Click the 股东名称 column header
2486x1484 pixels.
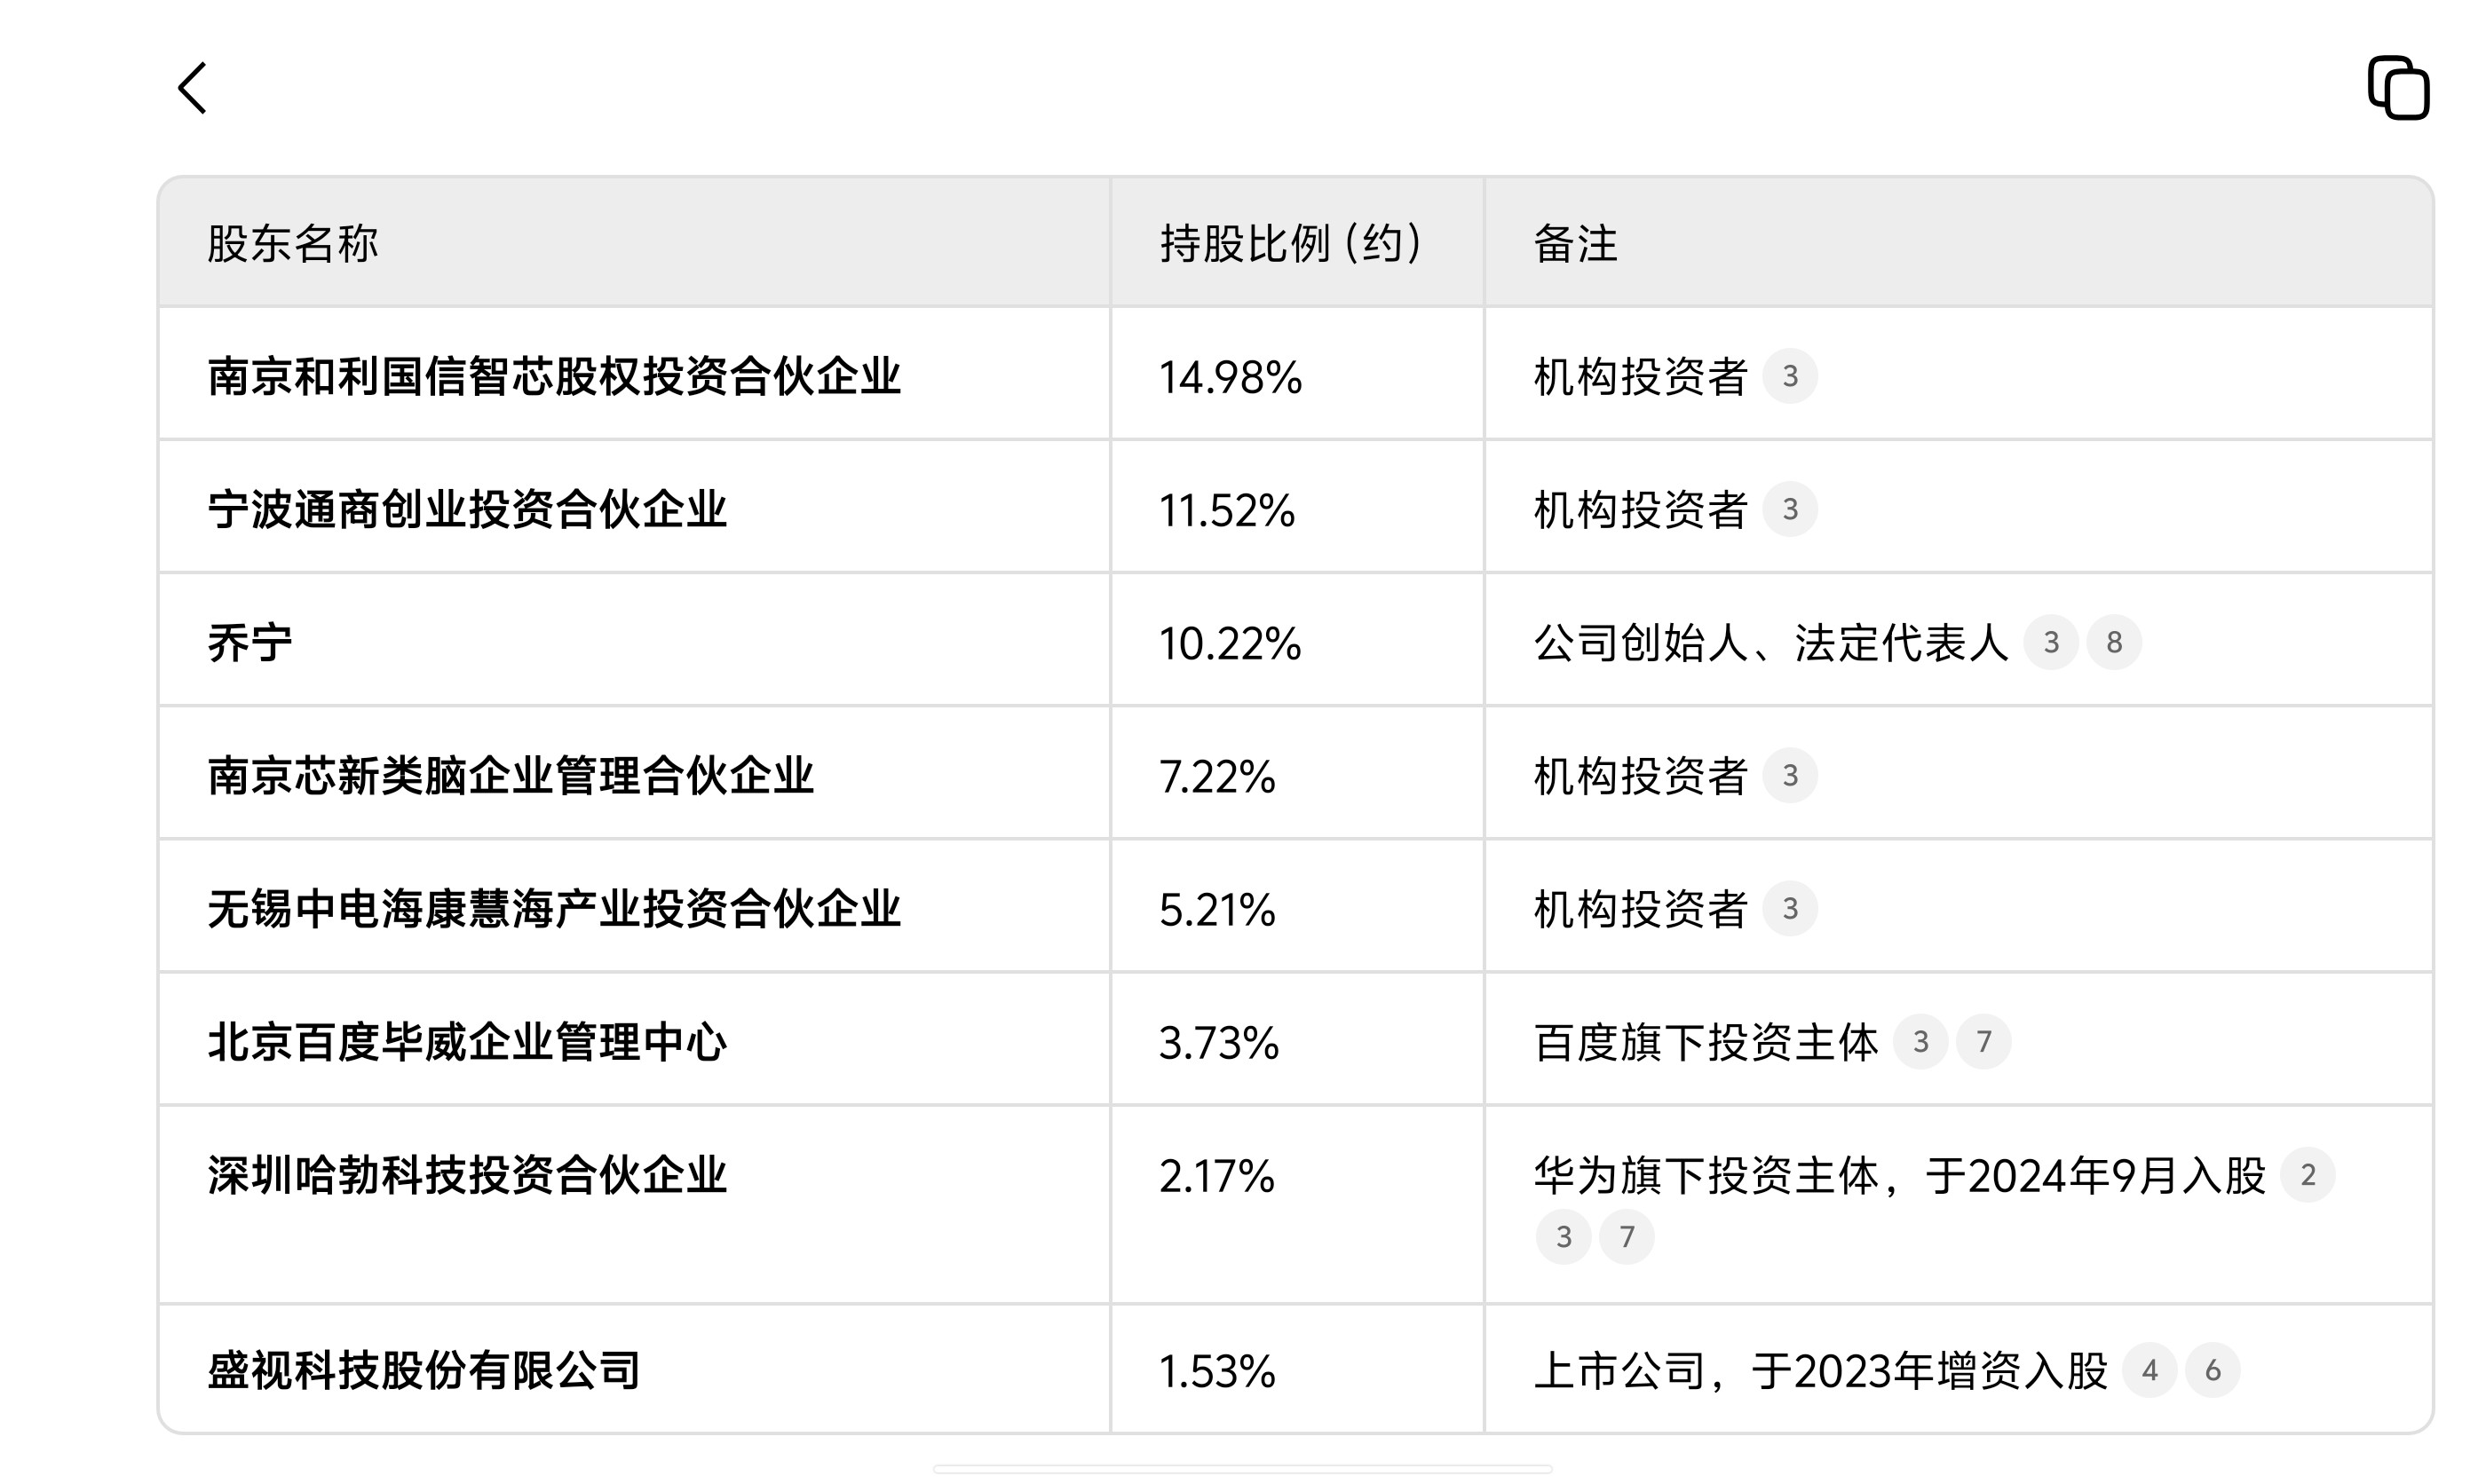click(292, 243)
